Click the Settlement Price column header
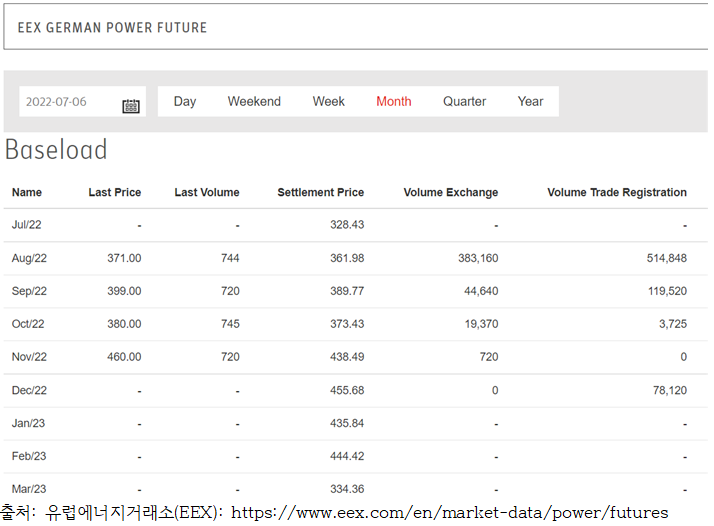The height and width of the screenshot is (526, 714). pyautogui.click(x=320, y=192)
